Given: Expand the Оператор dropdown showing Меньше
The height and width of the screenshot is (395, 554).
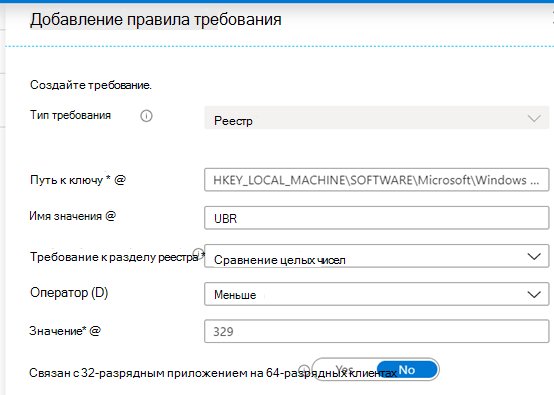Looking at the screenshot, I should pyautogui.click(x=376, y=294).
